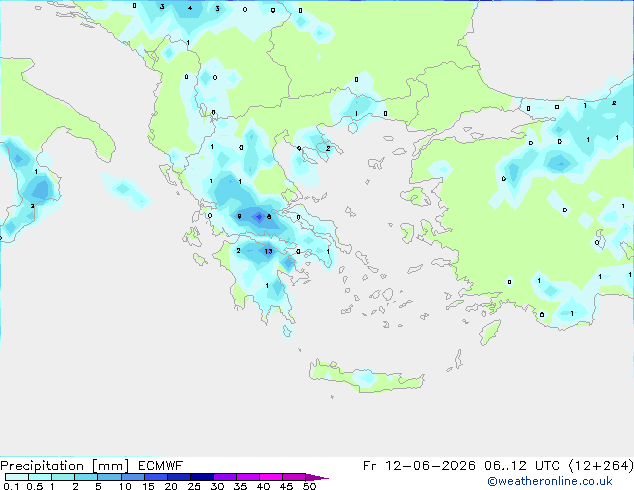Screen dimensions: 634x490
Task: Click the 25–30 mm navy legend swatch
Action: coord(201,477)
